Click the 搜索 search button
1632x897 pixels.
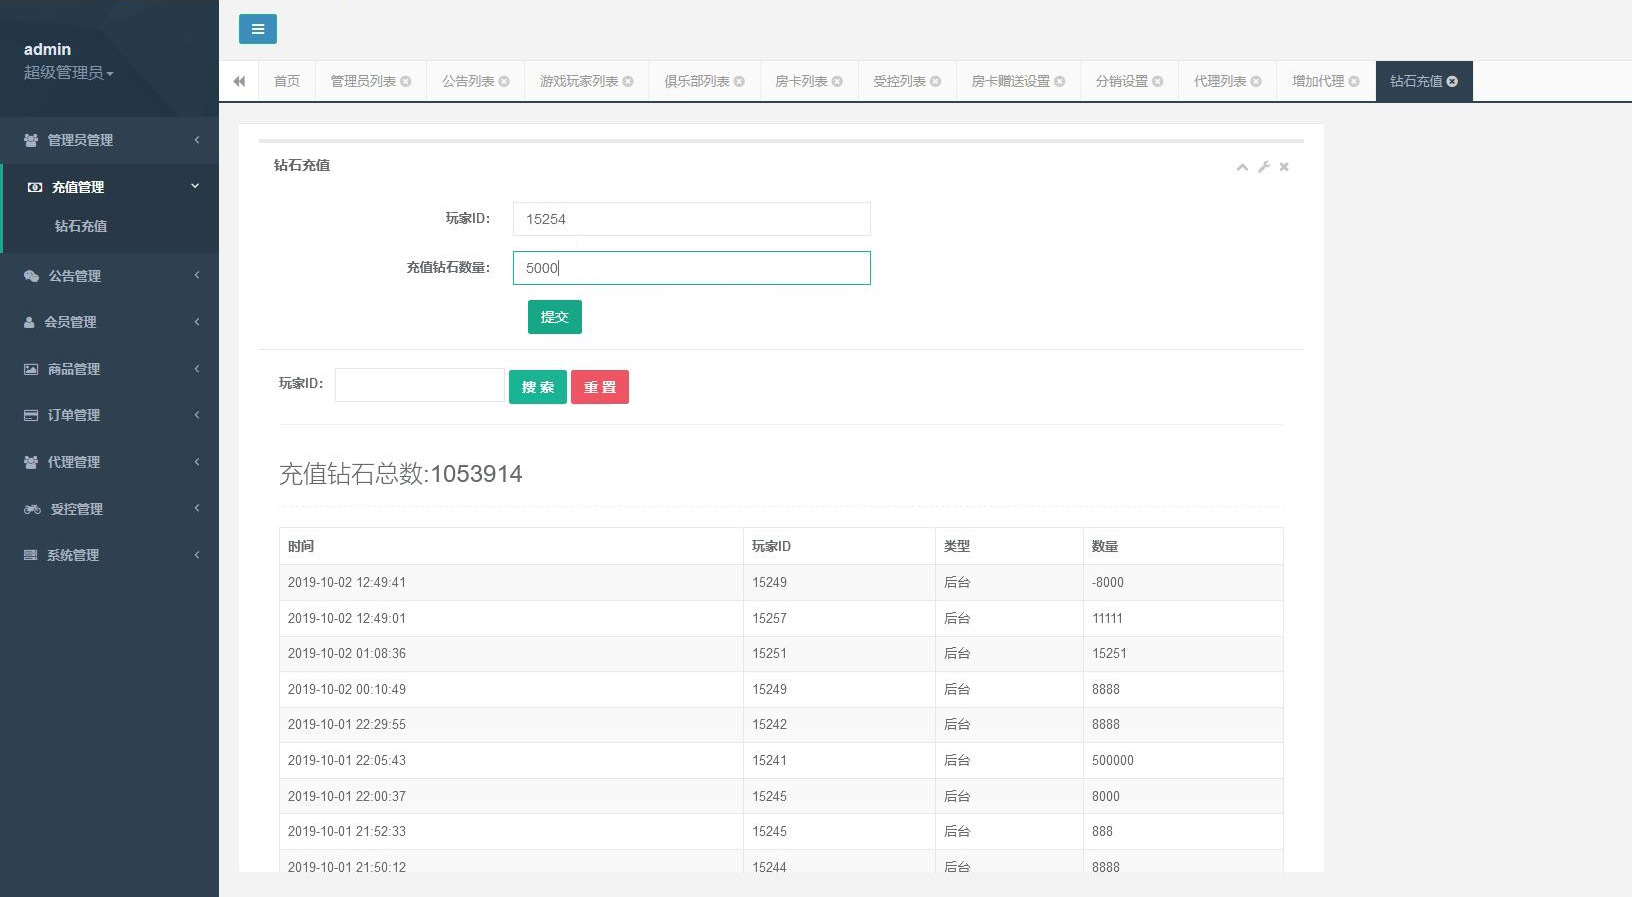[x=537, y=387]
